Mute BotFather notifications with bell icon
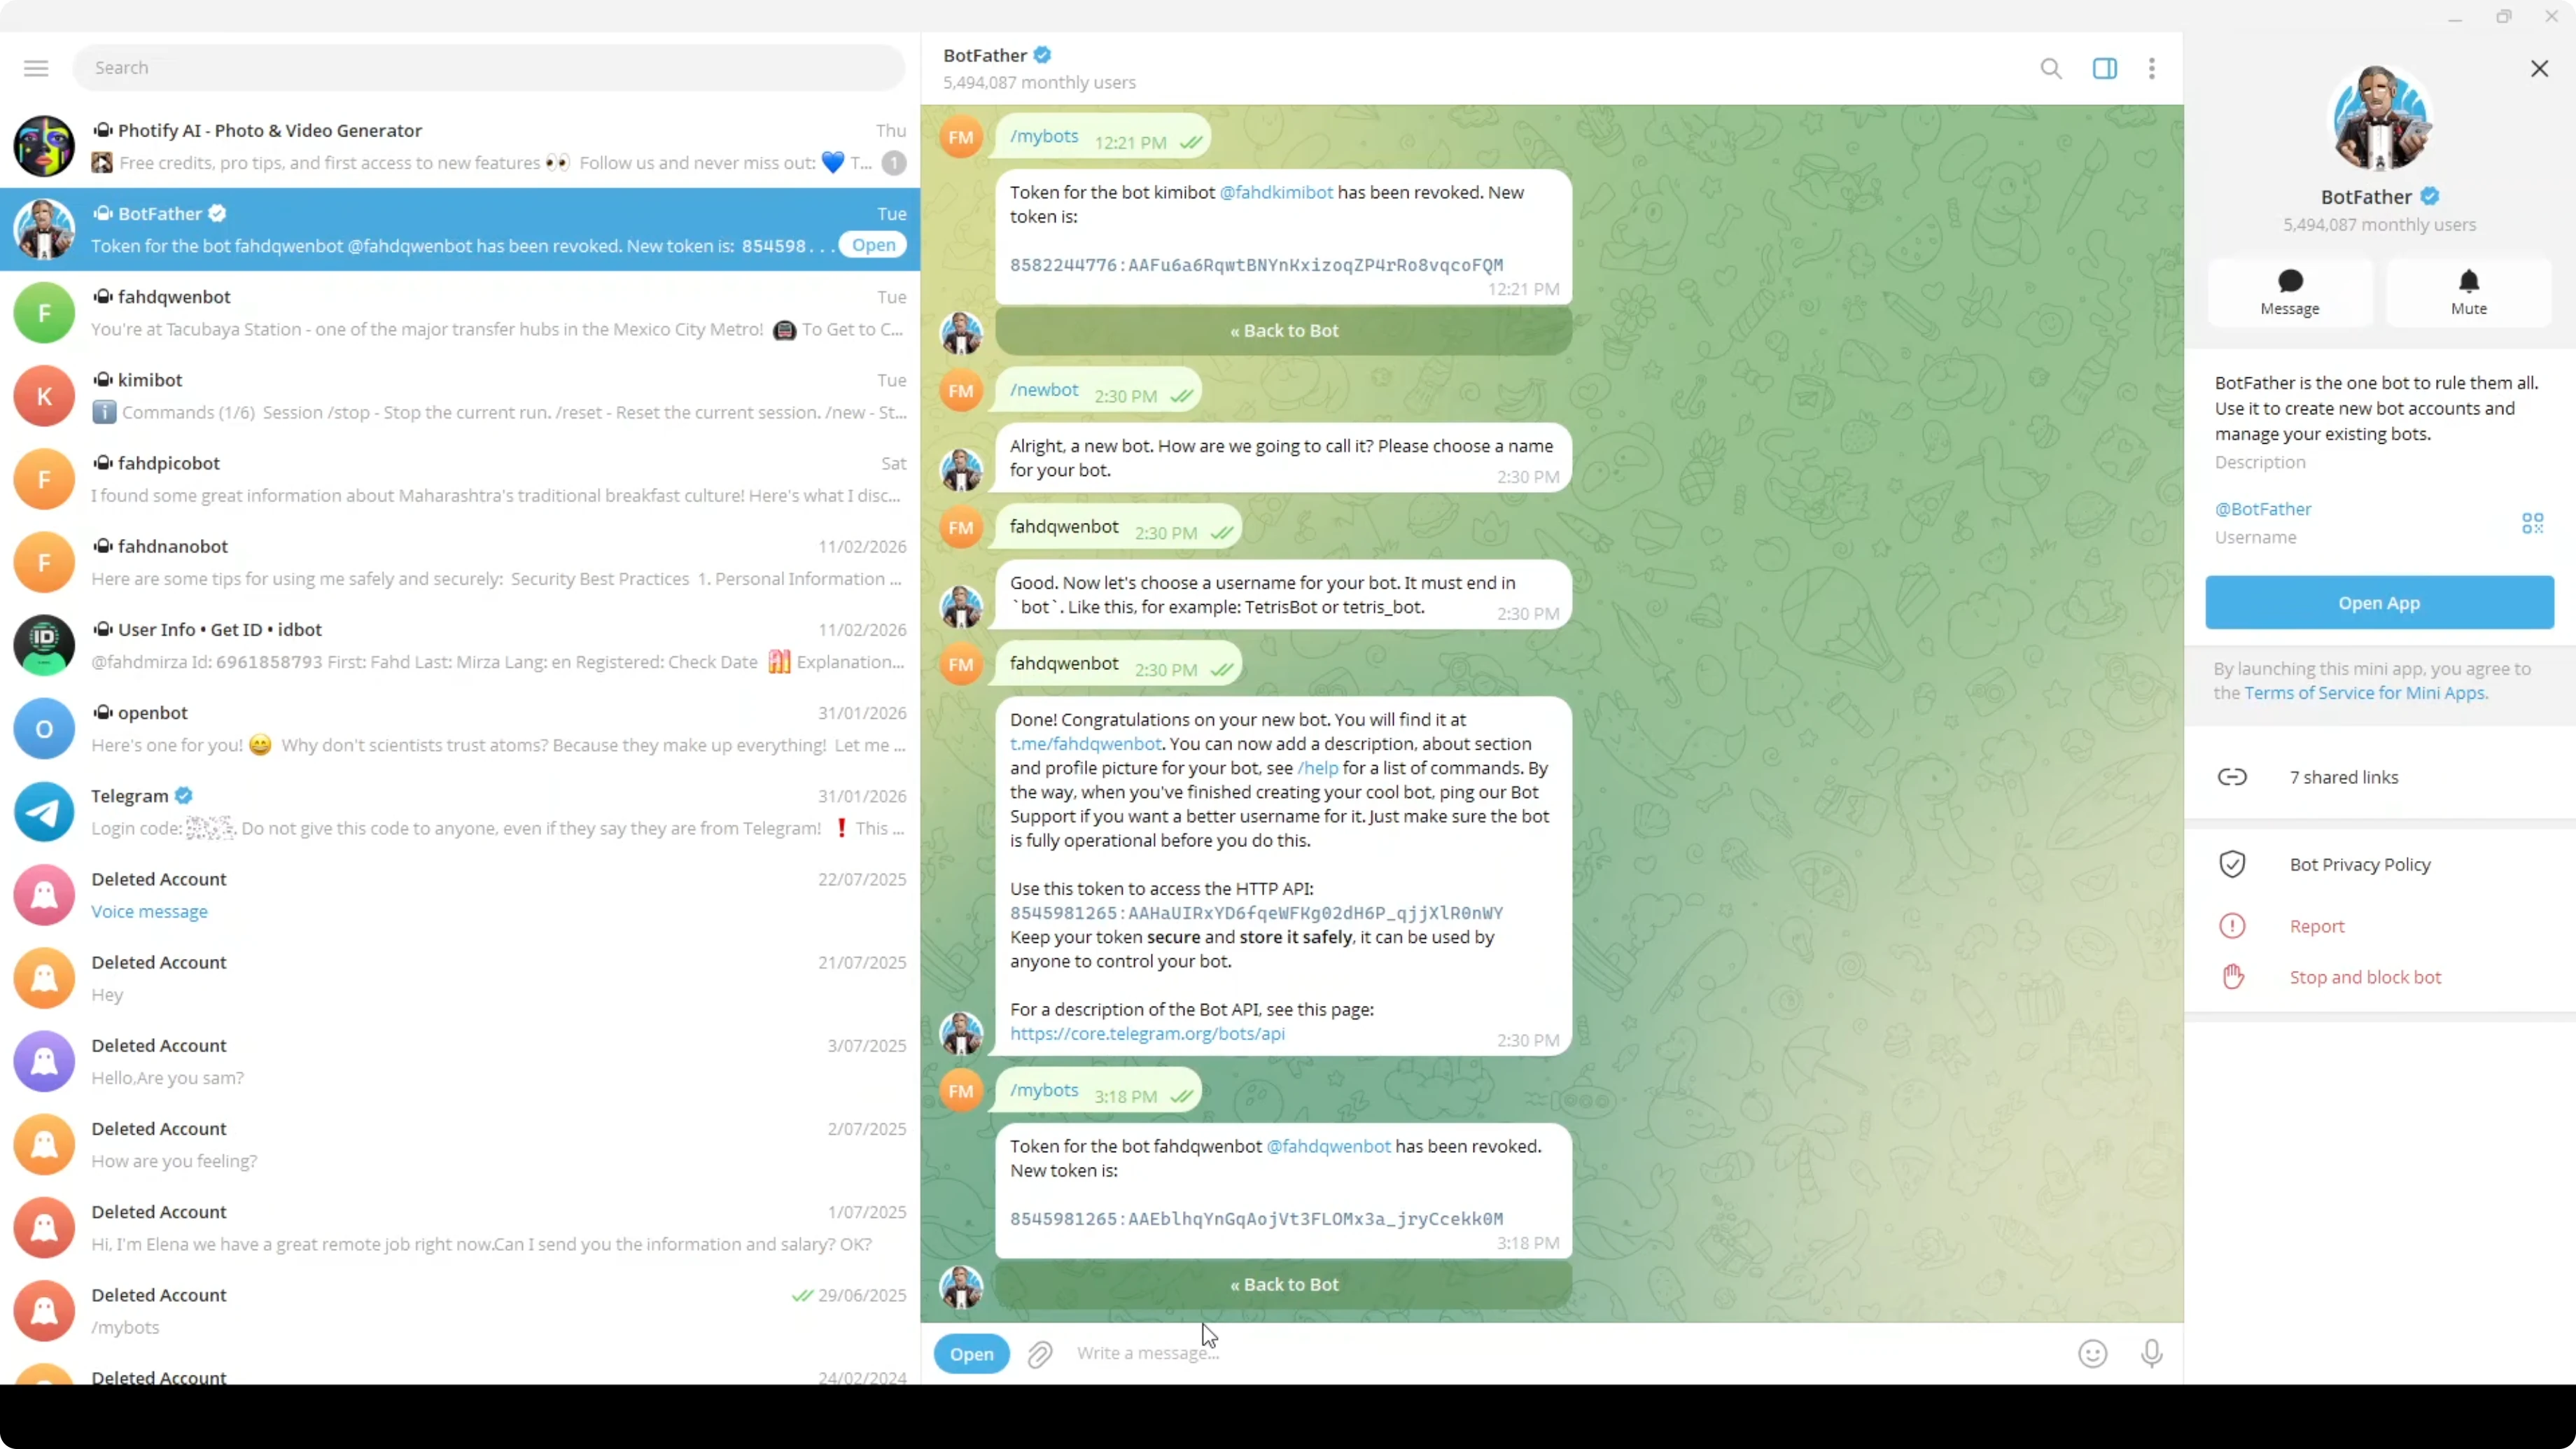The image size is (2576, 1449). click(2468, 292)
